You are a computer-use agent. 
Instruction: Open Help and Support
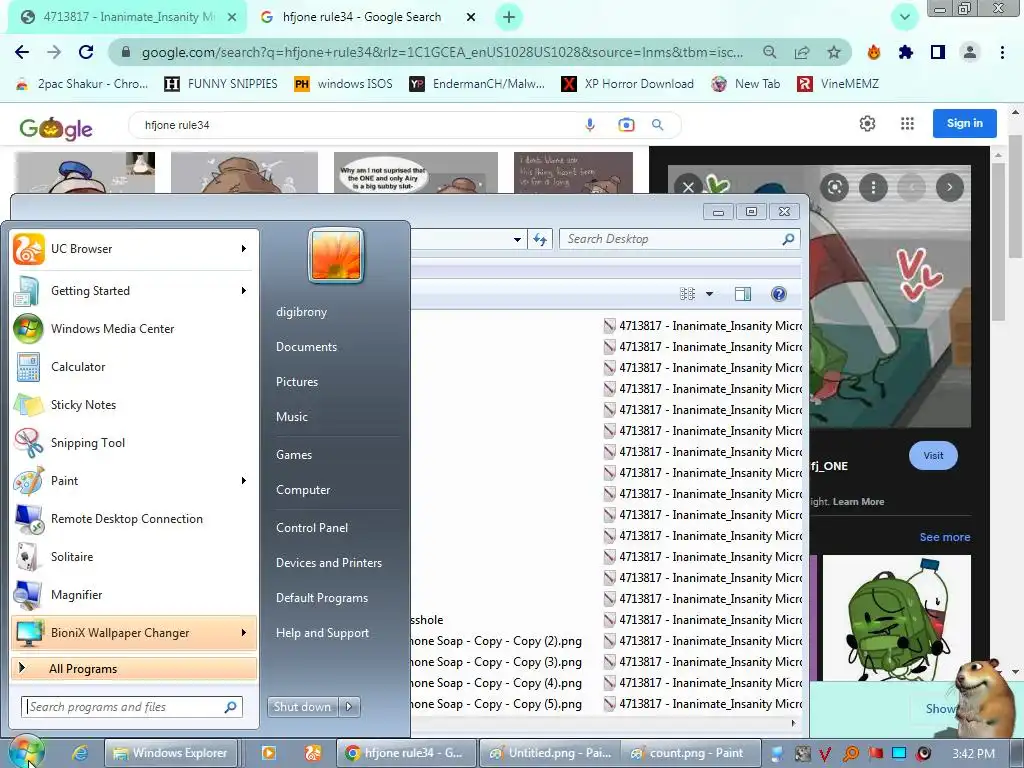pyautogui.click(x=323, y=633)
